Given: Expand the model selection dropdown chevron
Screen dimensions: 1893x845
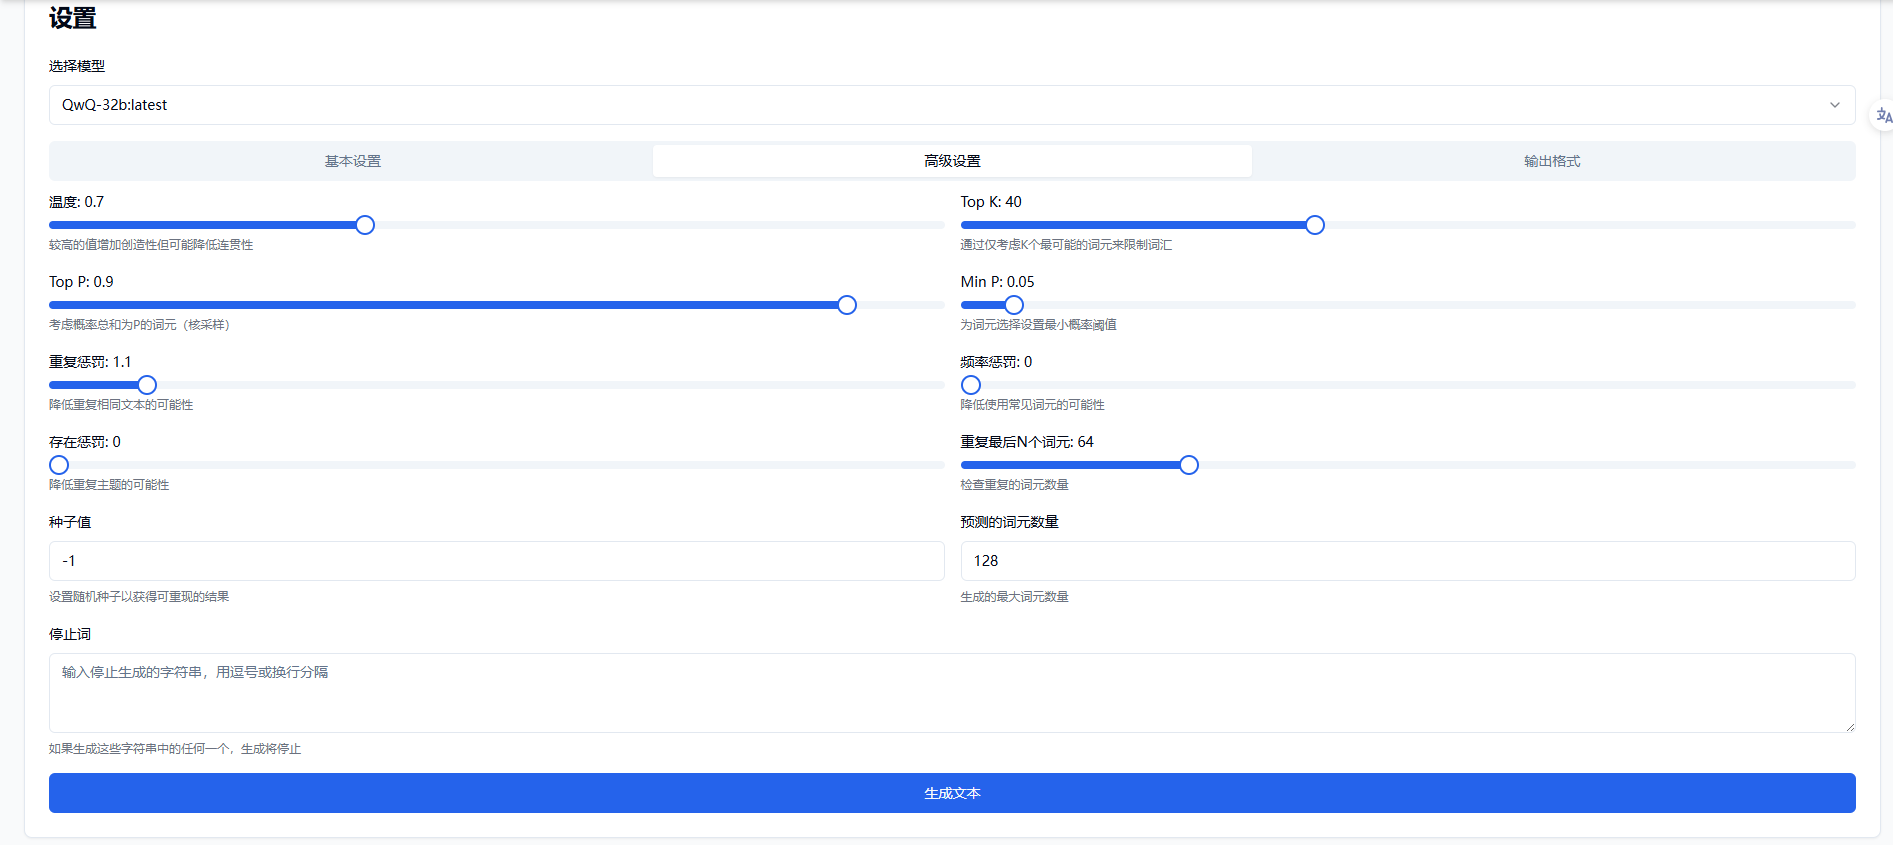Looking at the screenshot, I should point(1834,105).
